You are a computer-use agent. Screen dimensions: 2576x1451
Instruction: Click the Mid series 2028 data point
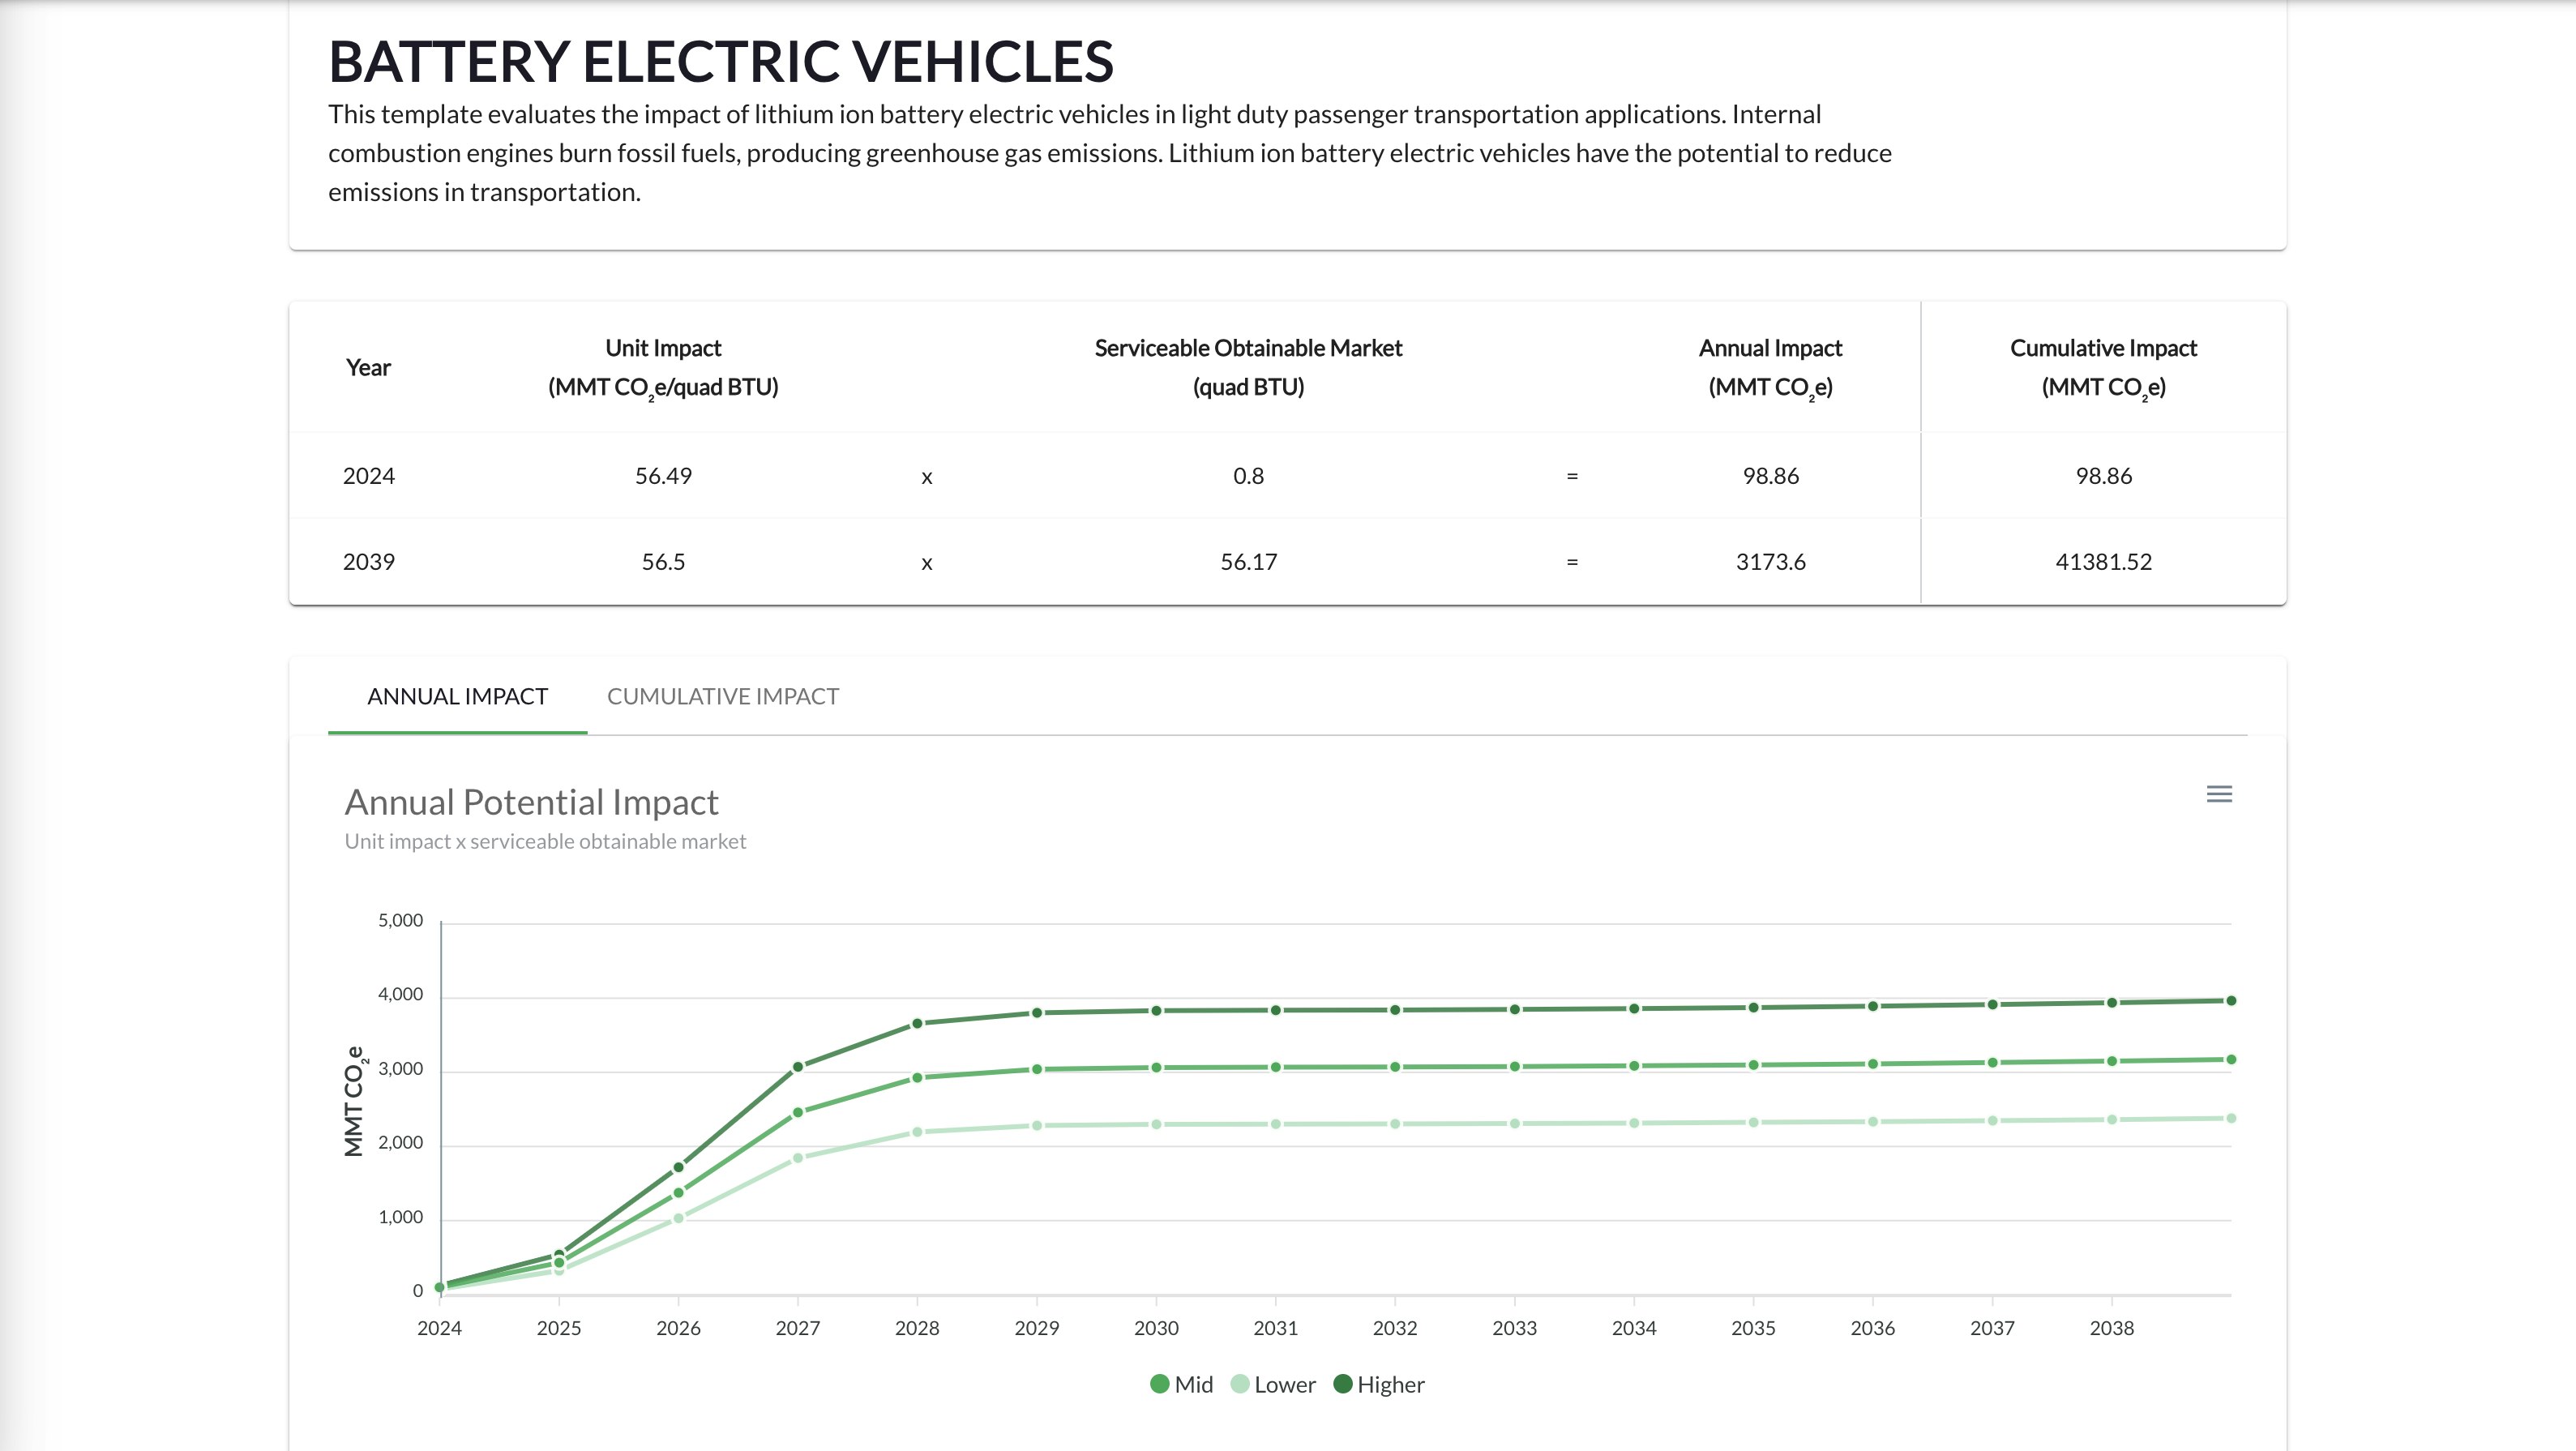coord(917,1078)
